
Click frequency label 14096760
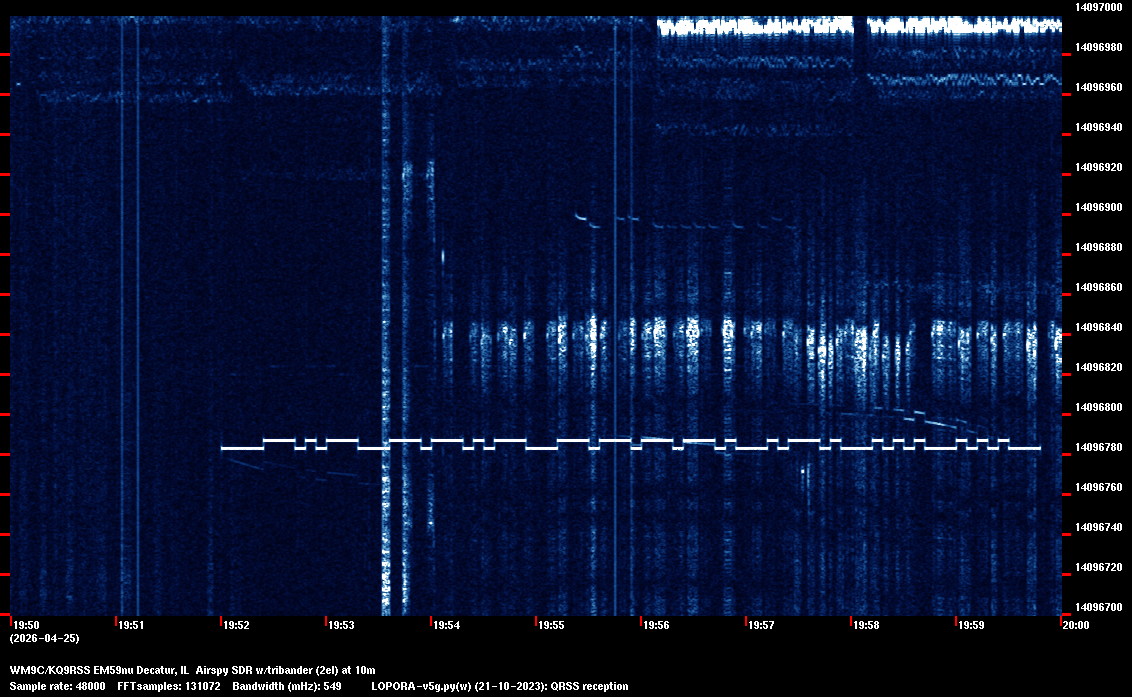(1099, 488)
